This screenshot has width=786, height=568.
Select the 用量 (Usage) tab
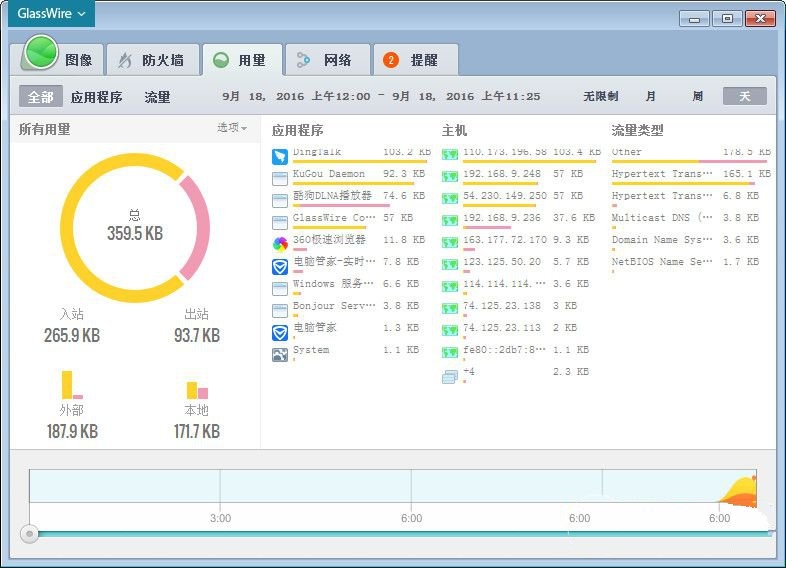(x=242, y=60)
